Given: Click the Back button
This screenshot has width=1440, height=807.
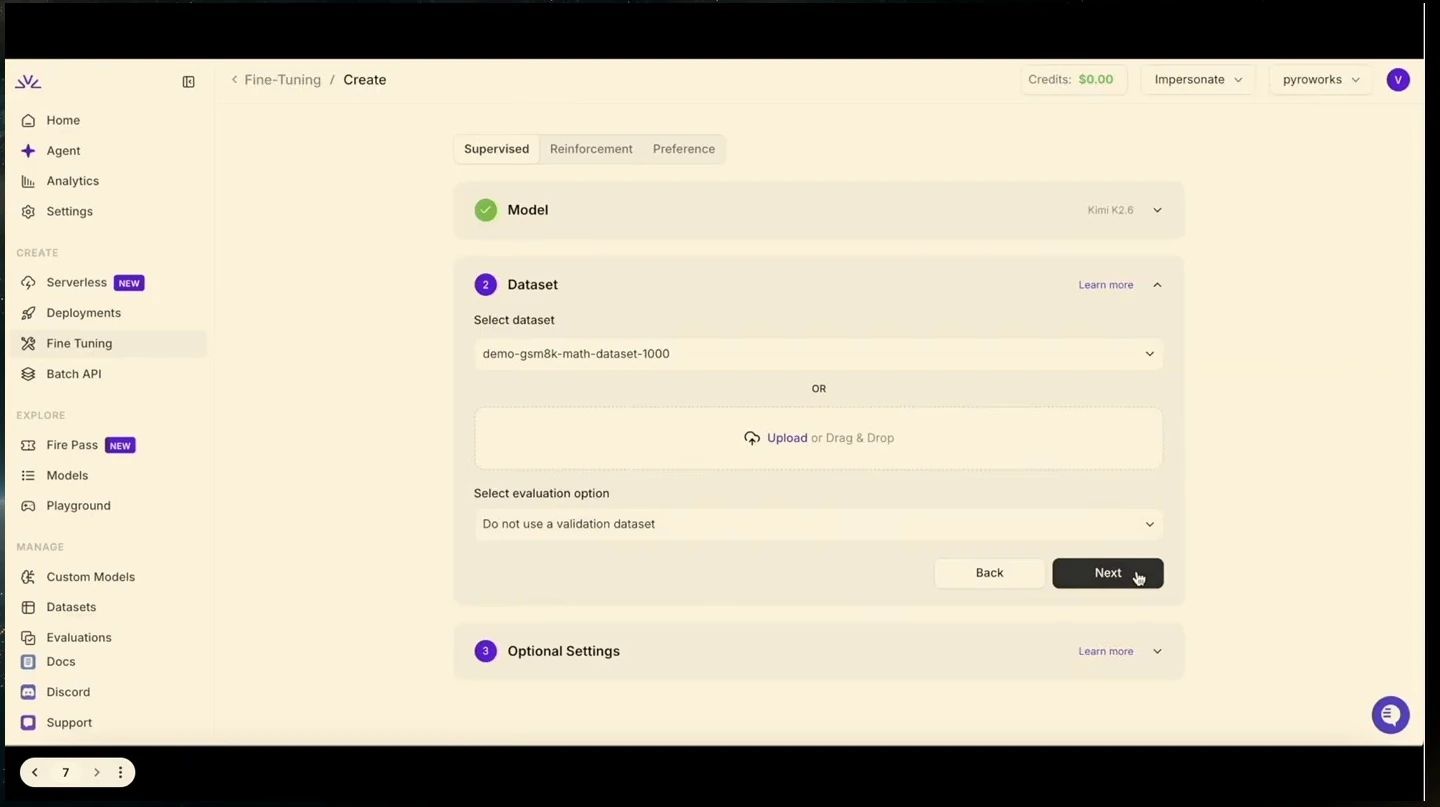Looking at the screenshot, I should tap(989, 573).
